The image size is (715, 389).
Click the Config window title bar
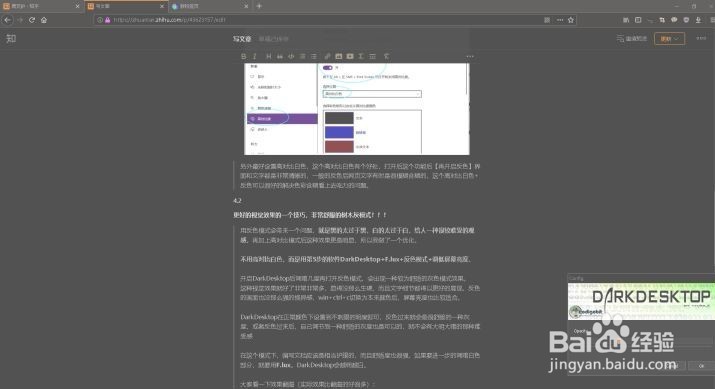pyautogui.click(x=641, y=278)
